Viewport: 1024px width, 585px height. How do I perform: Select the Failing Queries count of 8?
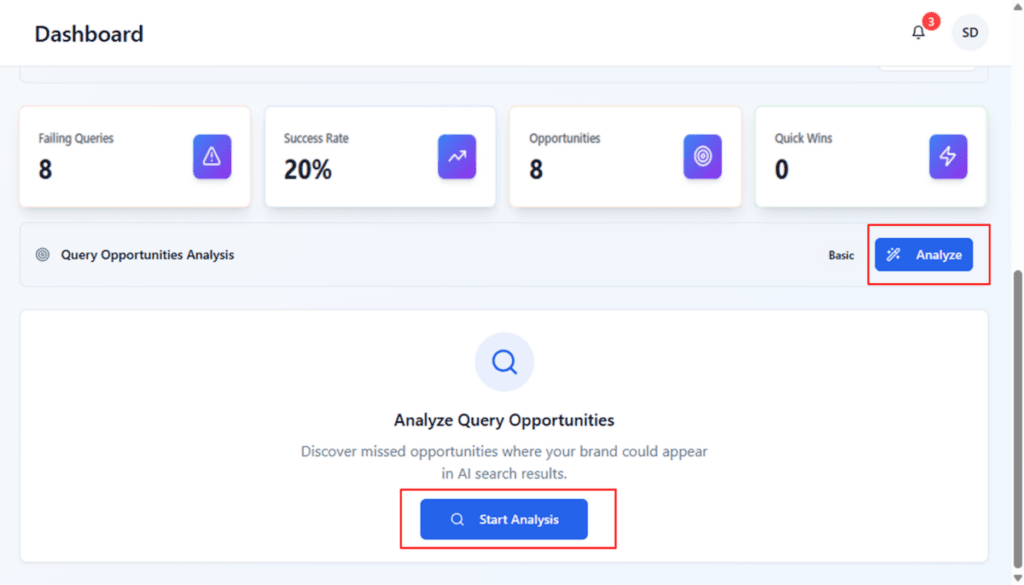(45, 170)
